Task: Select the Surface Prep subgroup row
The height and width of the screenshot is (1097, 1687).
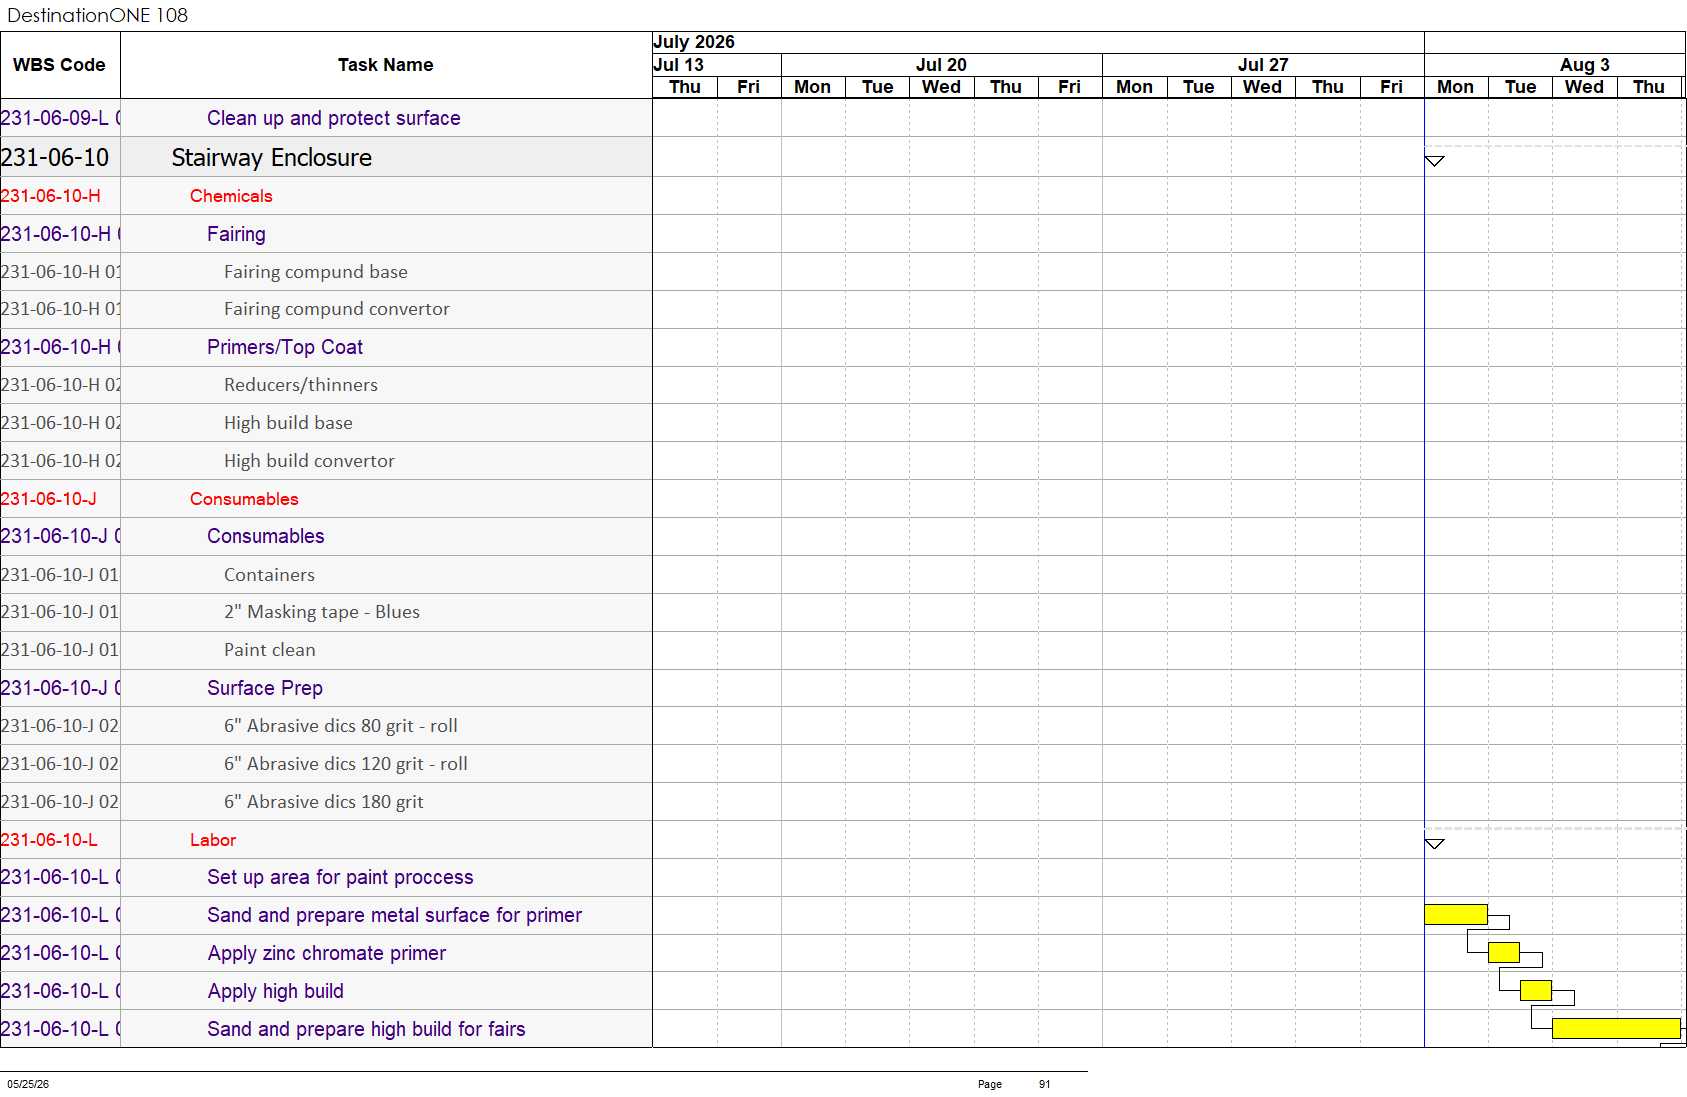Action: 326,688
